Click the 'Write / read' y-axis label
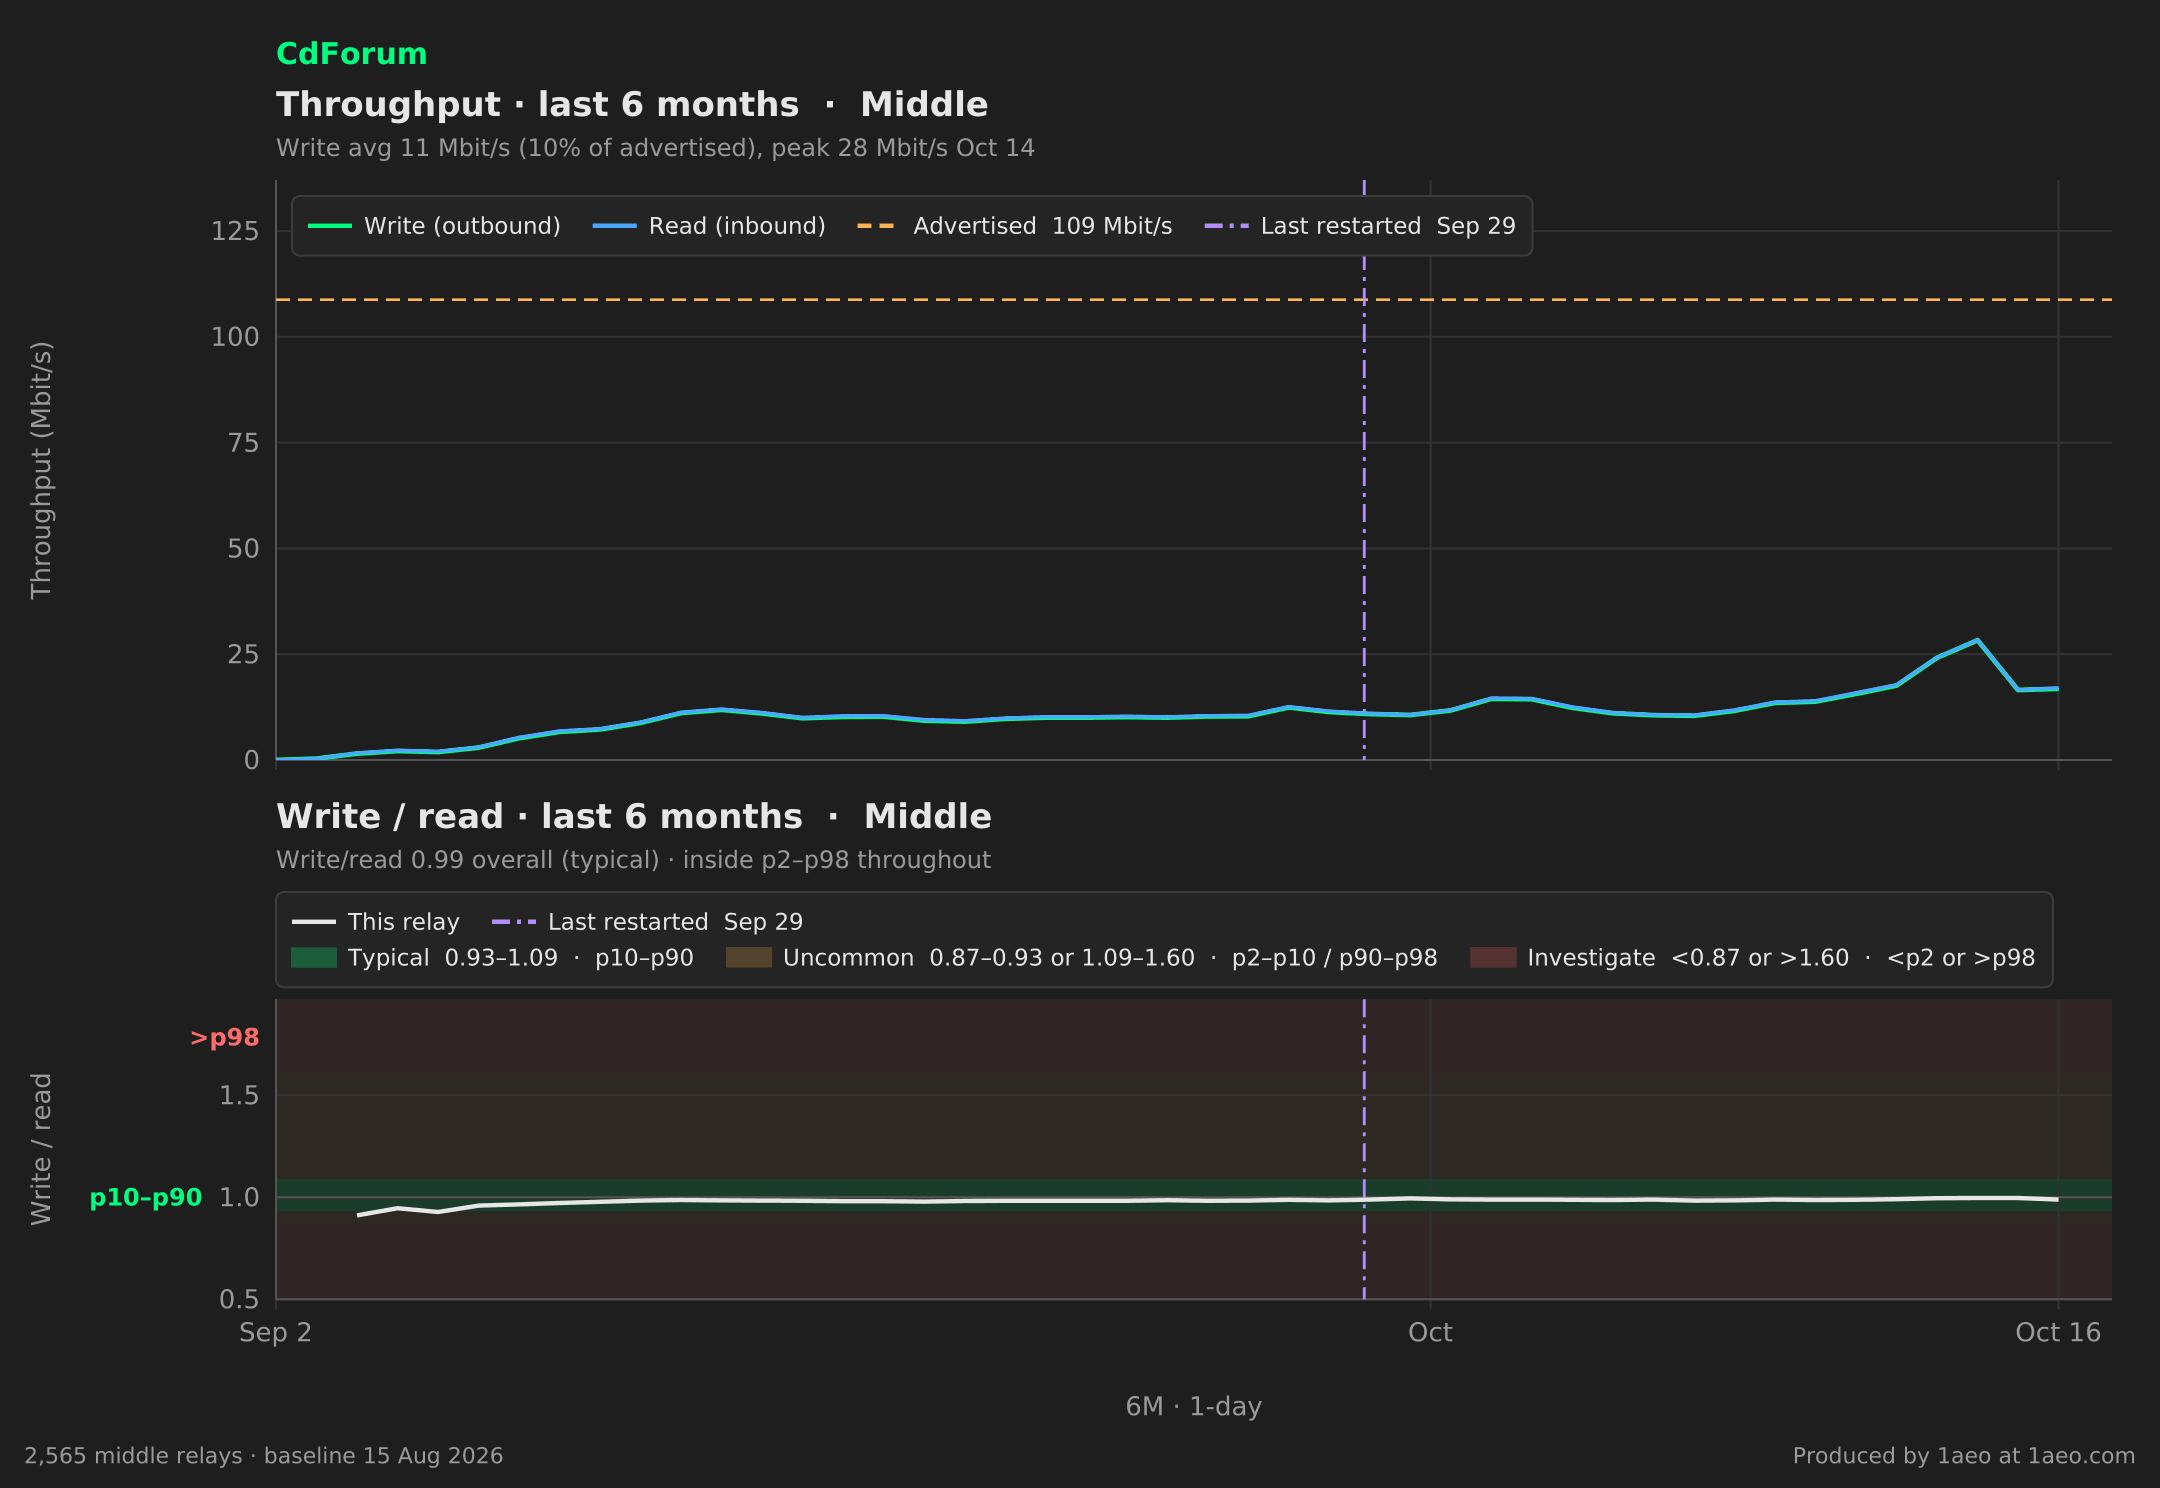Image resolution: width=2160 pixels, height=1488 pixels. coord(41,1149)
